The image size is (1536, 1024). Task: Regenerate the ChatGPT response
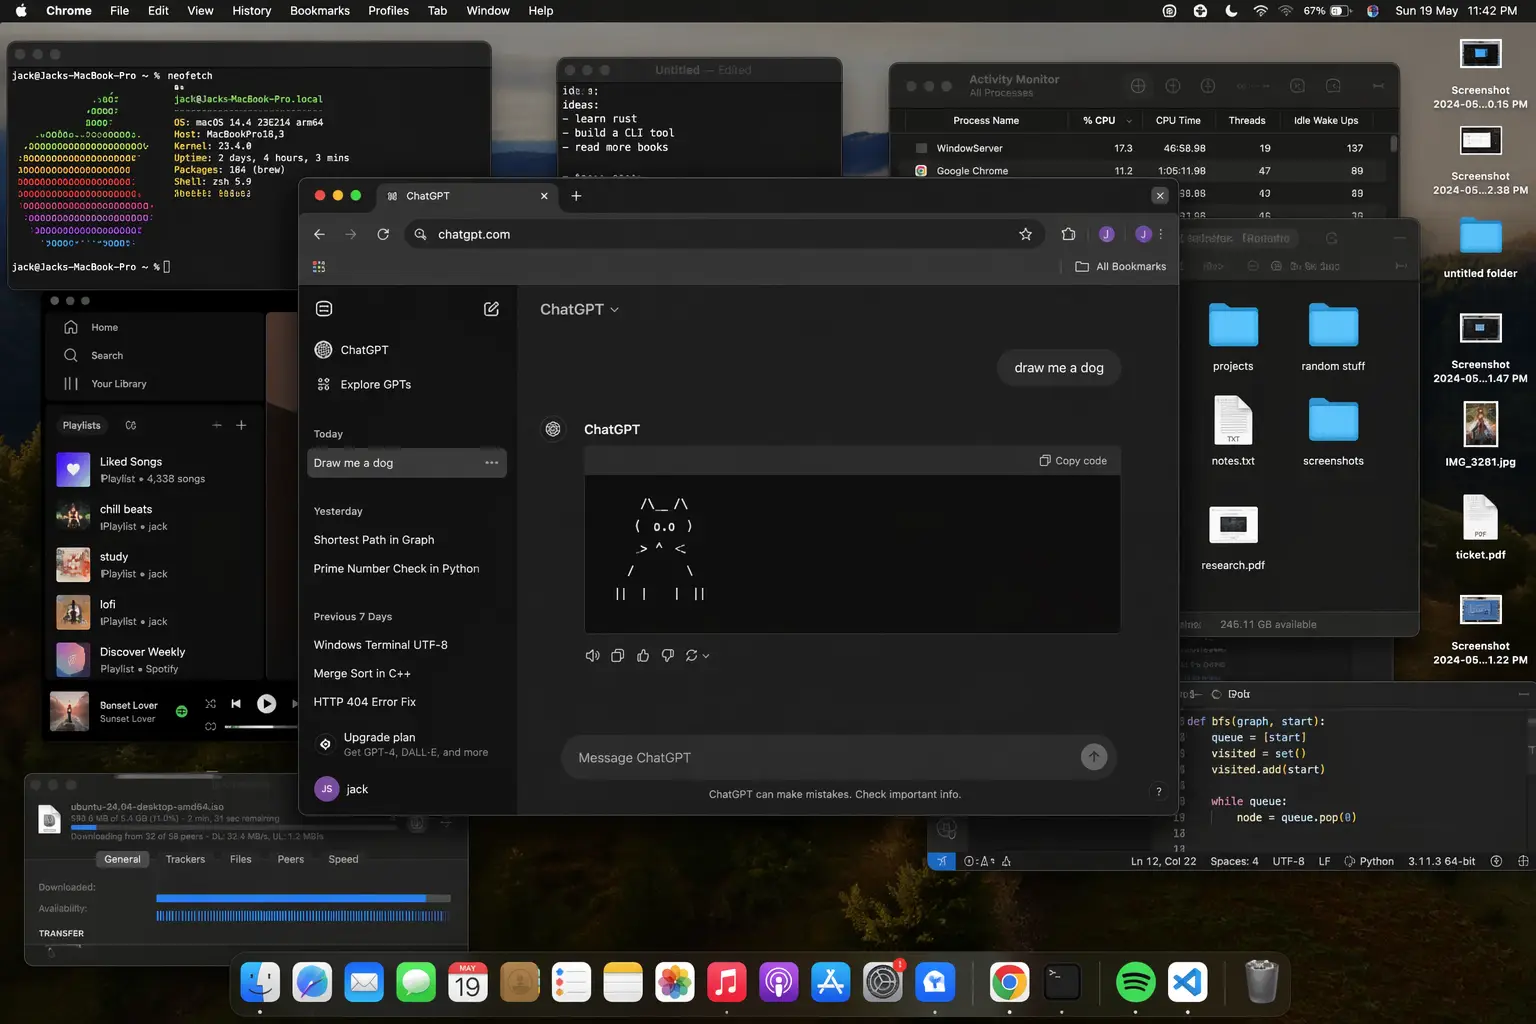[691, 656]
